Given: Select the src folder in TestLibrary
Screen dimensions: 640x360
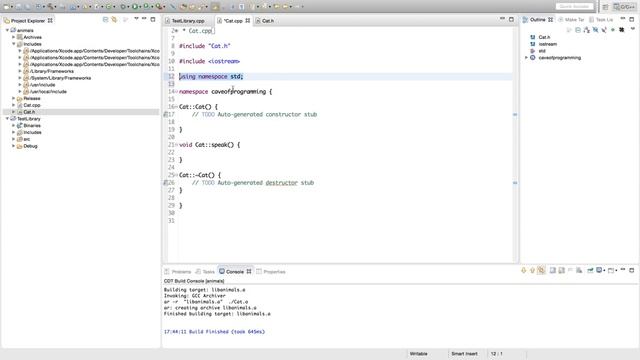Looking at the screenshot, I should (27, 139).
